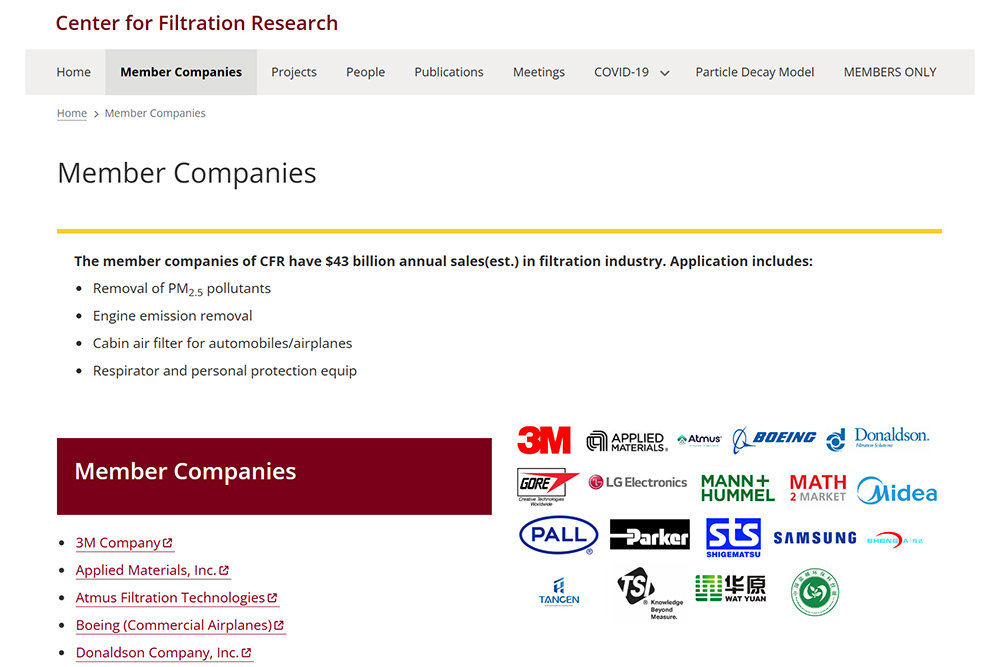Click the Home breadcrumb link
1000x667 pixels.
click(x=72, y=114)
